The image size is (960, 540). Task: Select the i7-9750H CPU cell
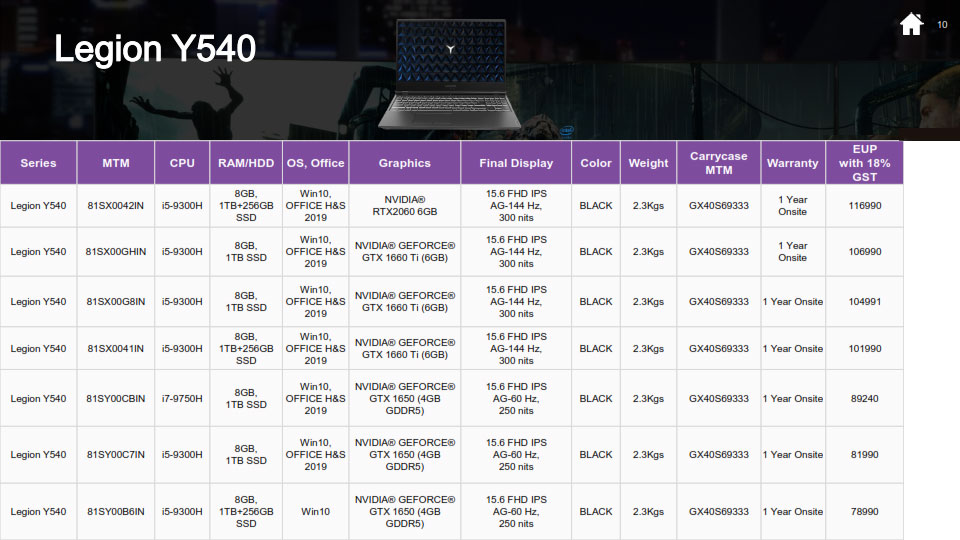click(x=182, y=399)
